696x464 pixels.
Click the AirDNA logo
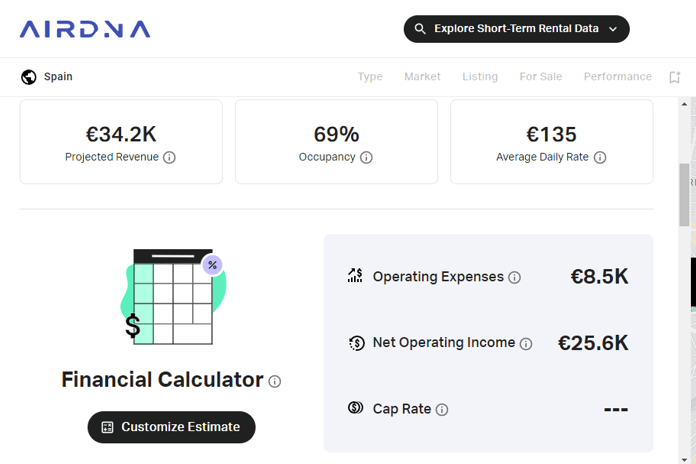coord(85,29)
